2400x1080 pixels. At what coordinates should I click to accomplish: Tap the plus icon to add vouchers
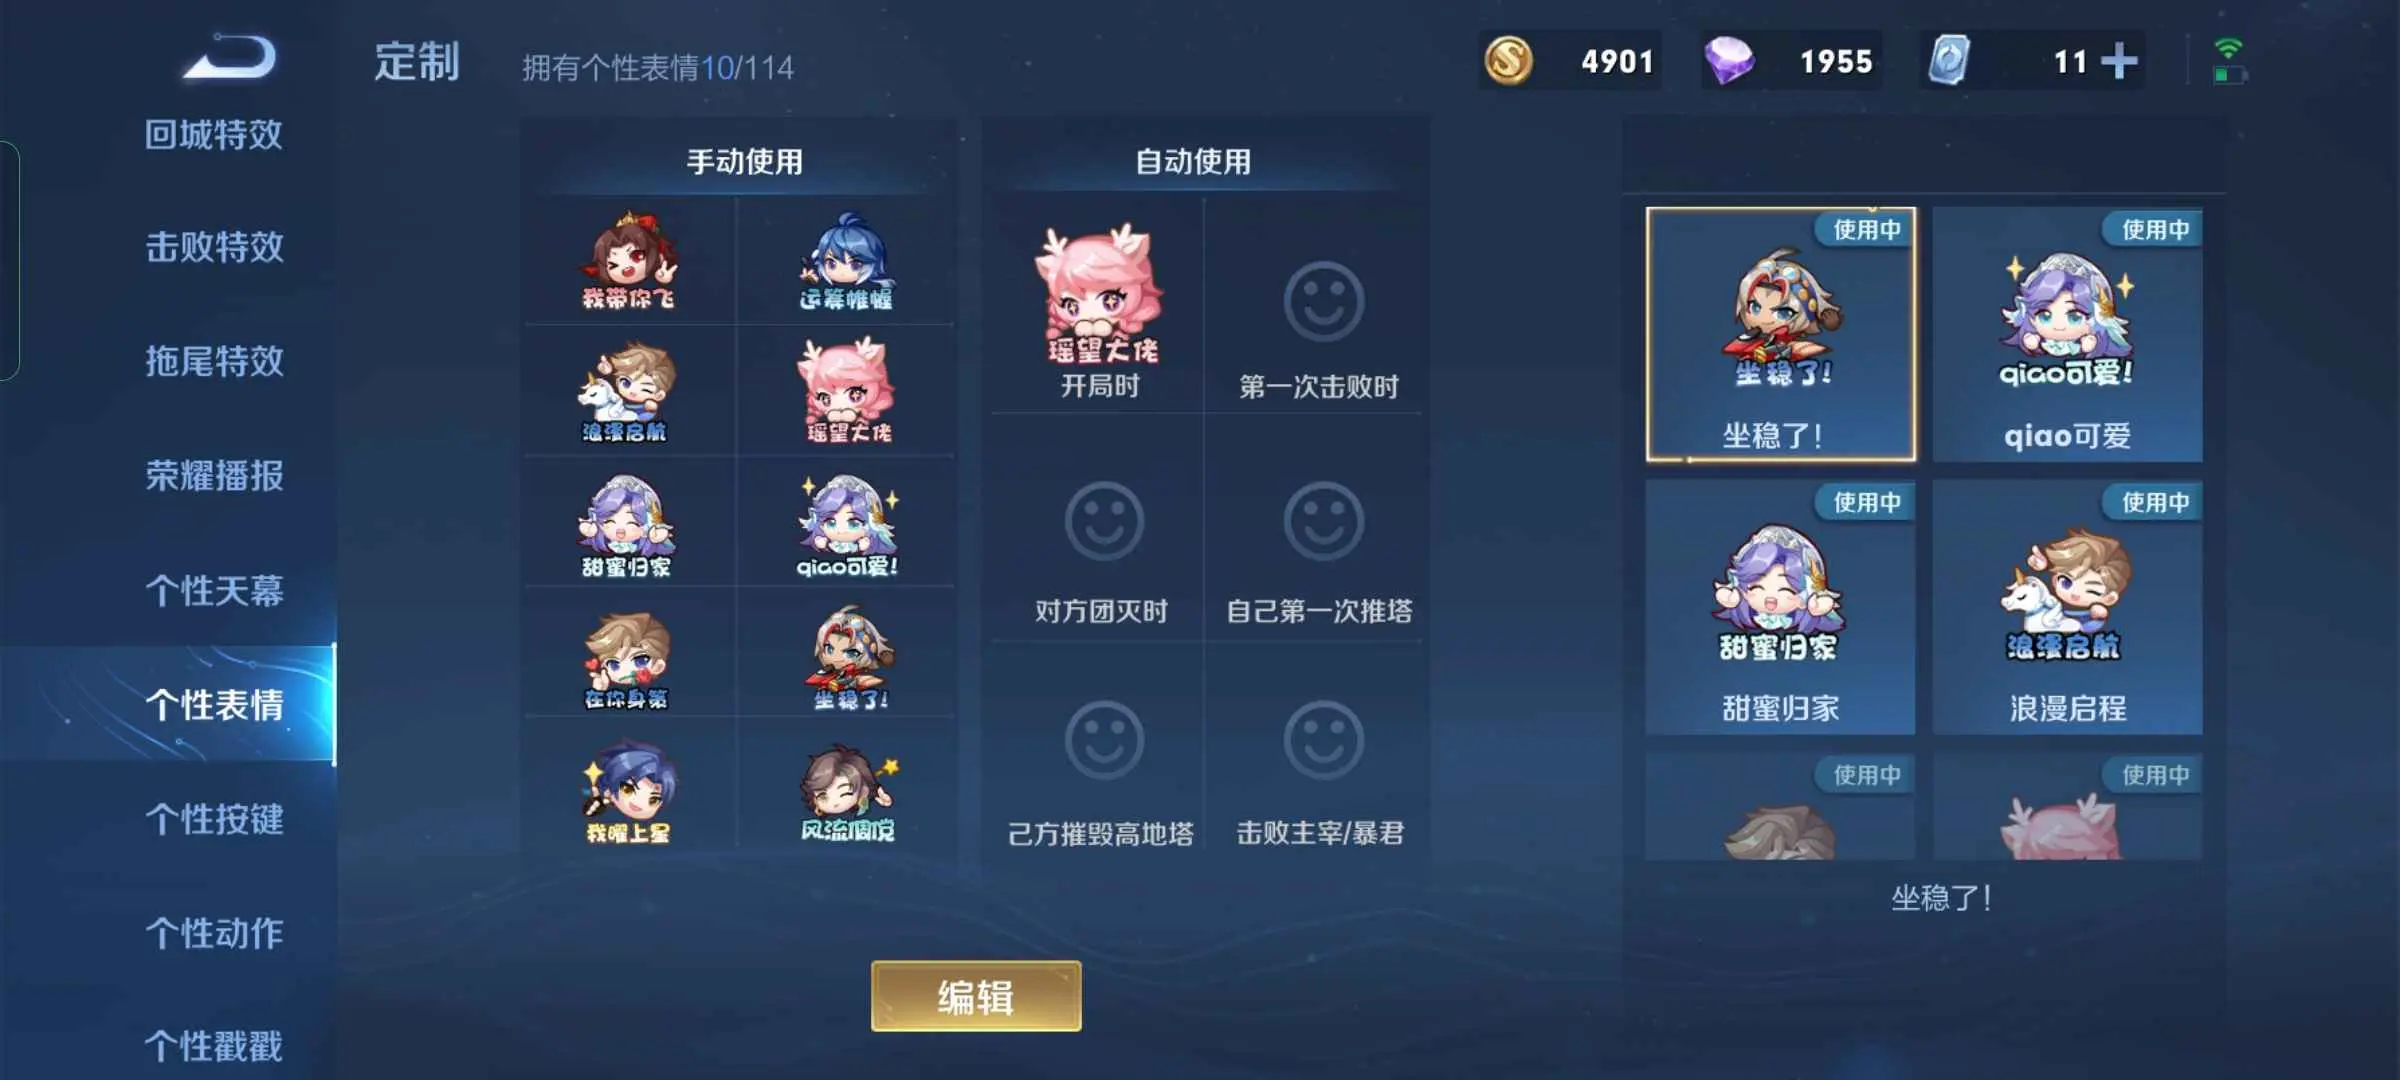[2119, 61]
